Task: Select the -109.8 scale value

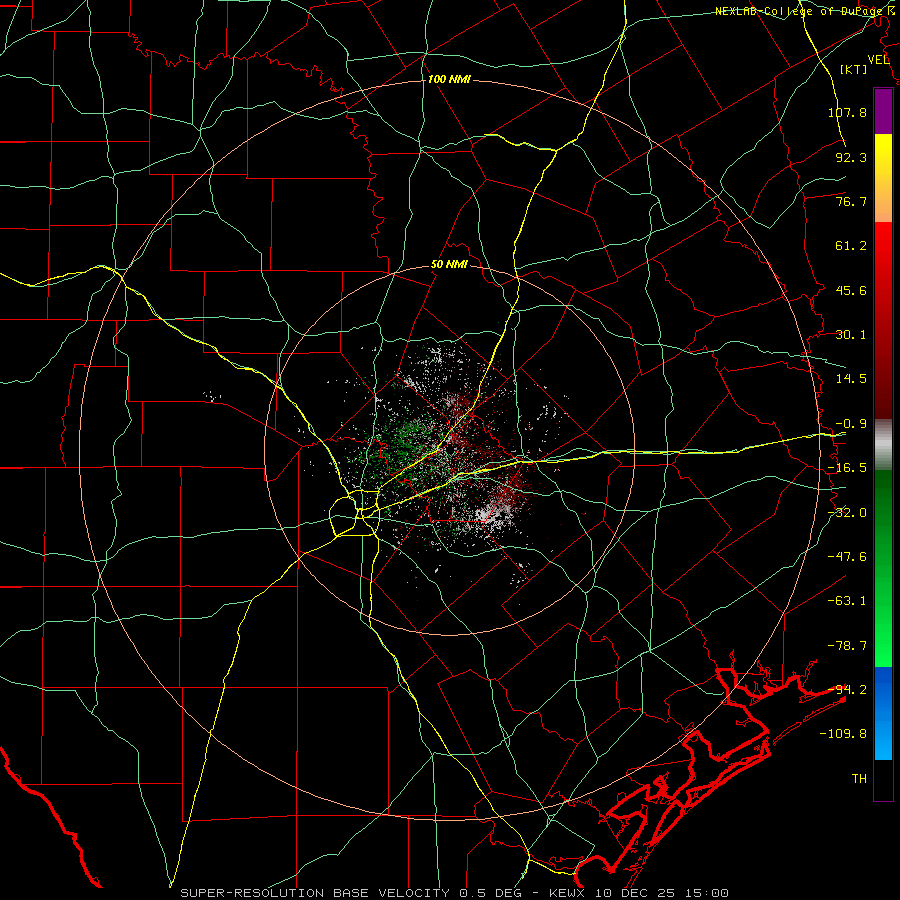Action: (843, 734)
